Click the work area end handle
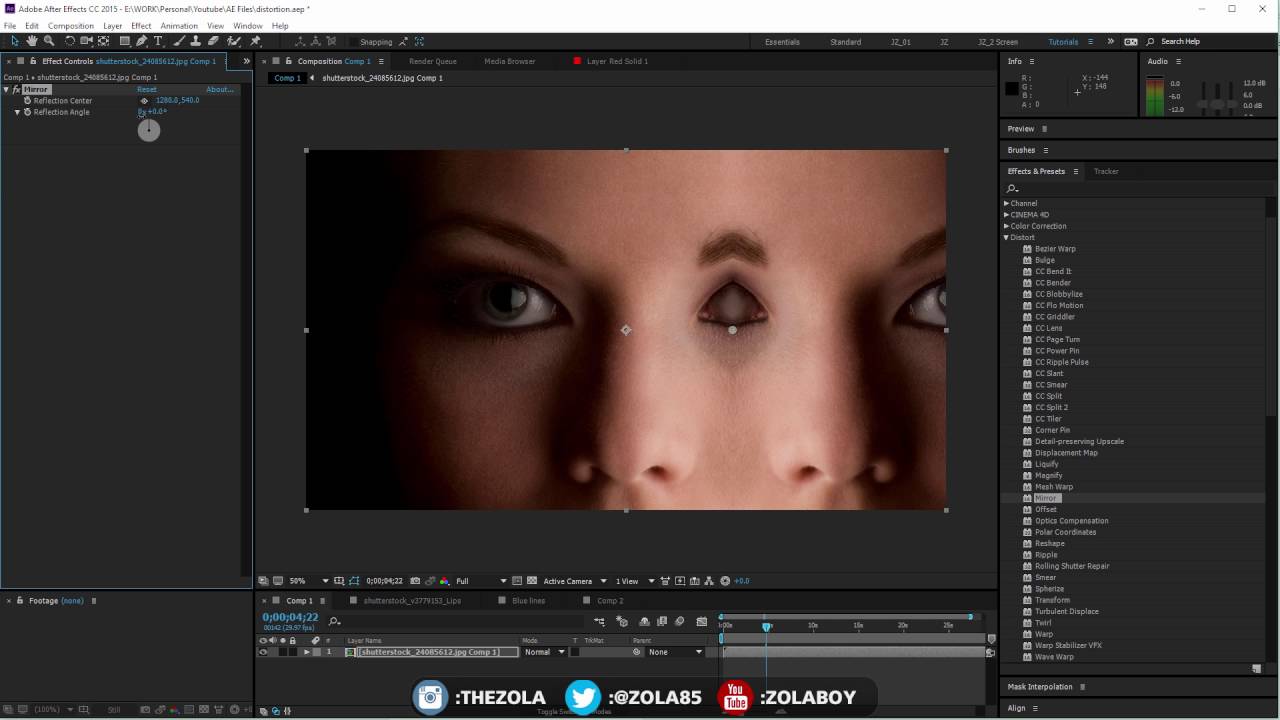Screen dimensions: 1280x720 tap(970, 616)
